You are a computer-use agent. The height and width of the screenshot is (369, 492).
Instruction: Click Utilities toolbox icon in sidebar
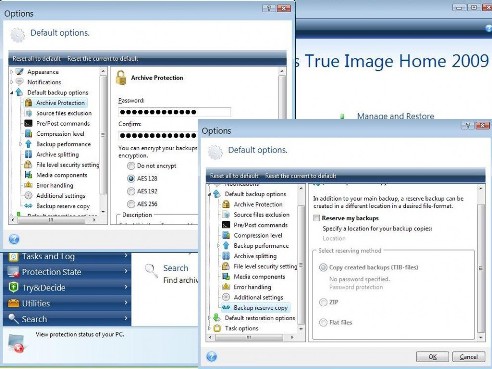coord(13,303)
